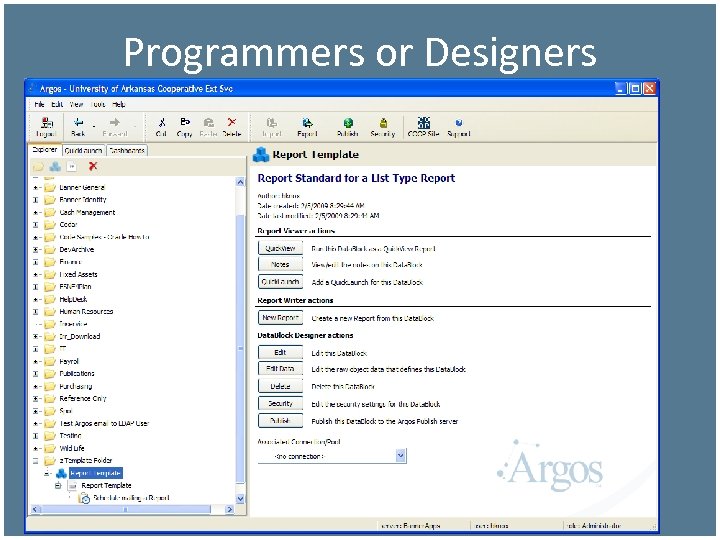The image size is (720, 540).
Task: Click the tree vertical scrollbar down arrow
Action: [240, 499]
